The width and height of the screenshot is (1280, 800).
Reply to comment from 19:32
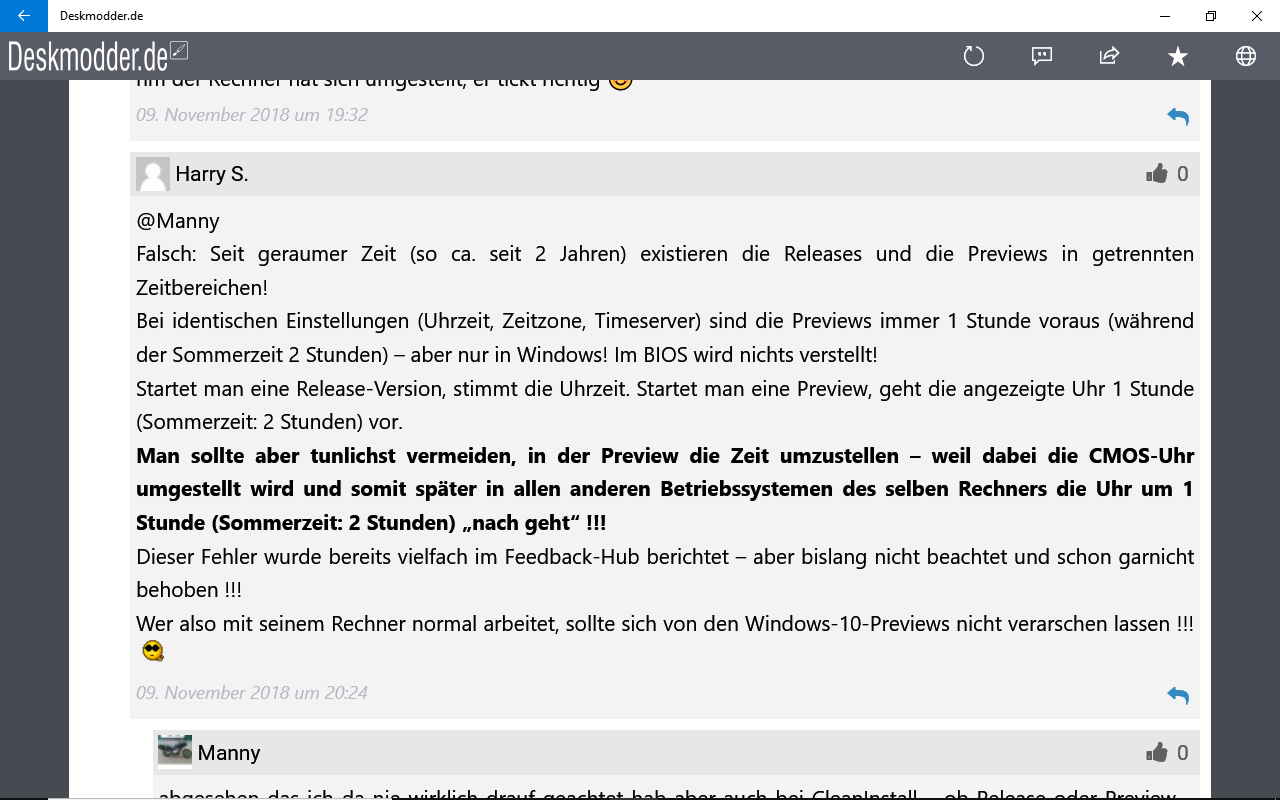tap(1178, 116)
